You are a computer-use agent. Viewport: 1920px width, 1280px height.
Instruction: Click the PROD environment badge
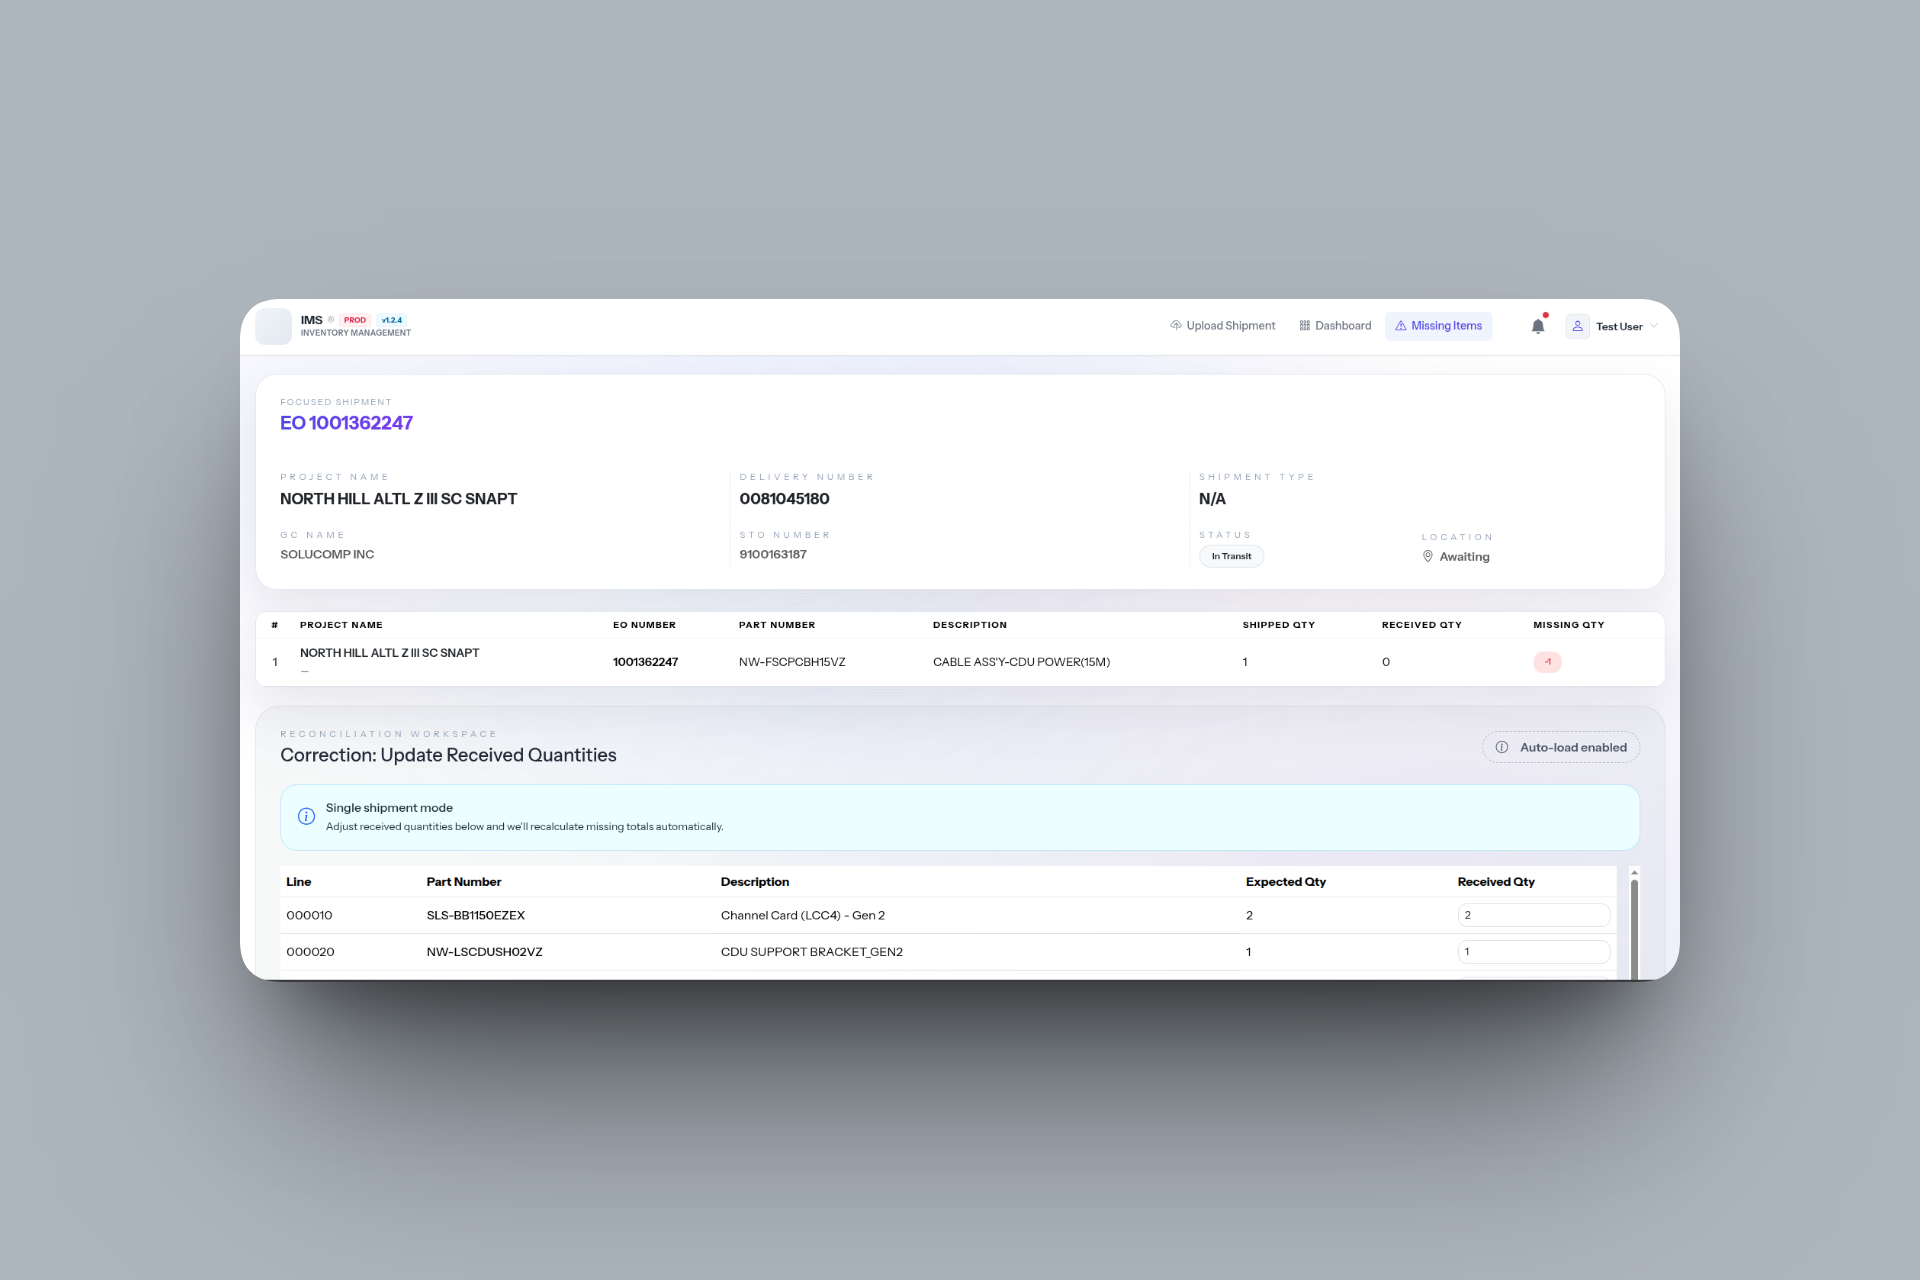coord(355,320)
